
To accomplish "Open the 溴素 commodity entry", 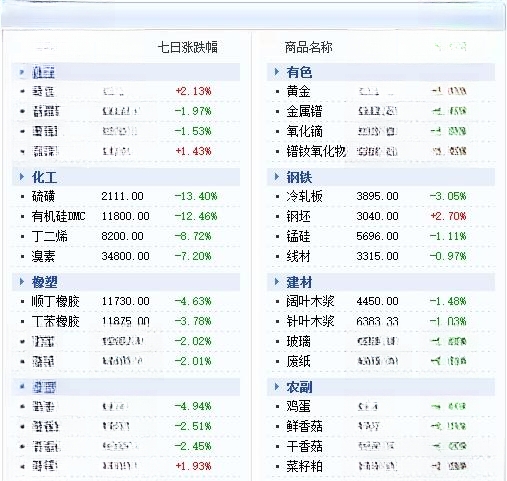I will point(43,256).
